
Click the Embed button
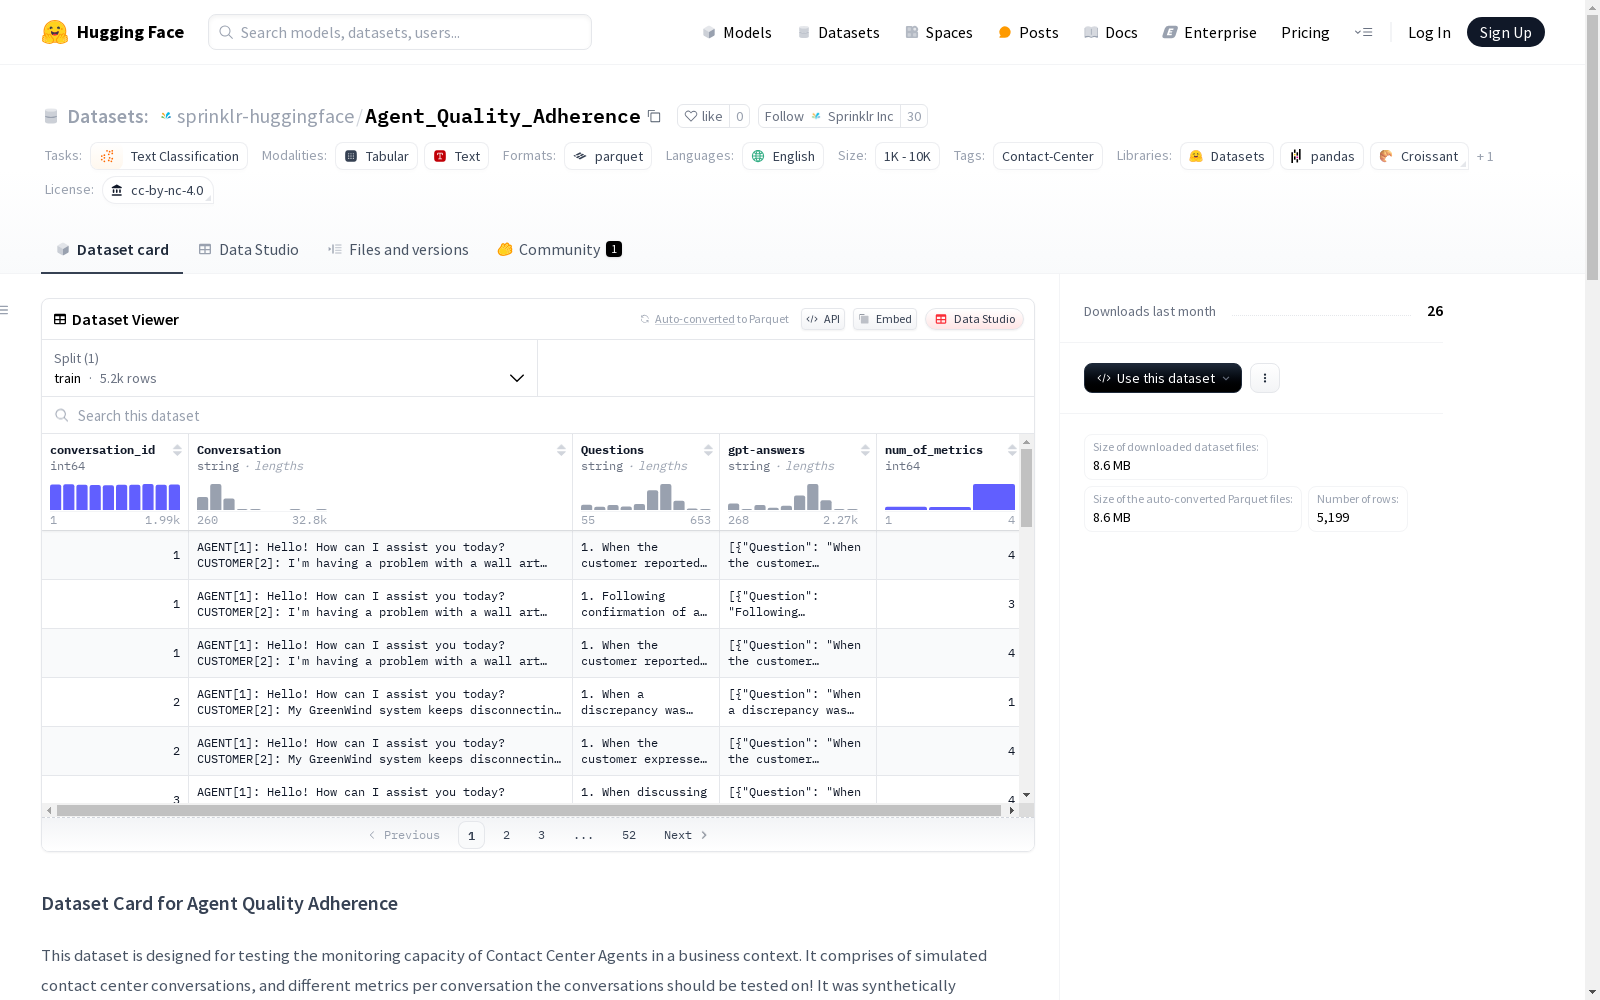pyautogui.click(x=885, y=319)
